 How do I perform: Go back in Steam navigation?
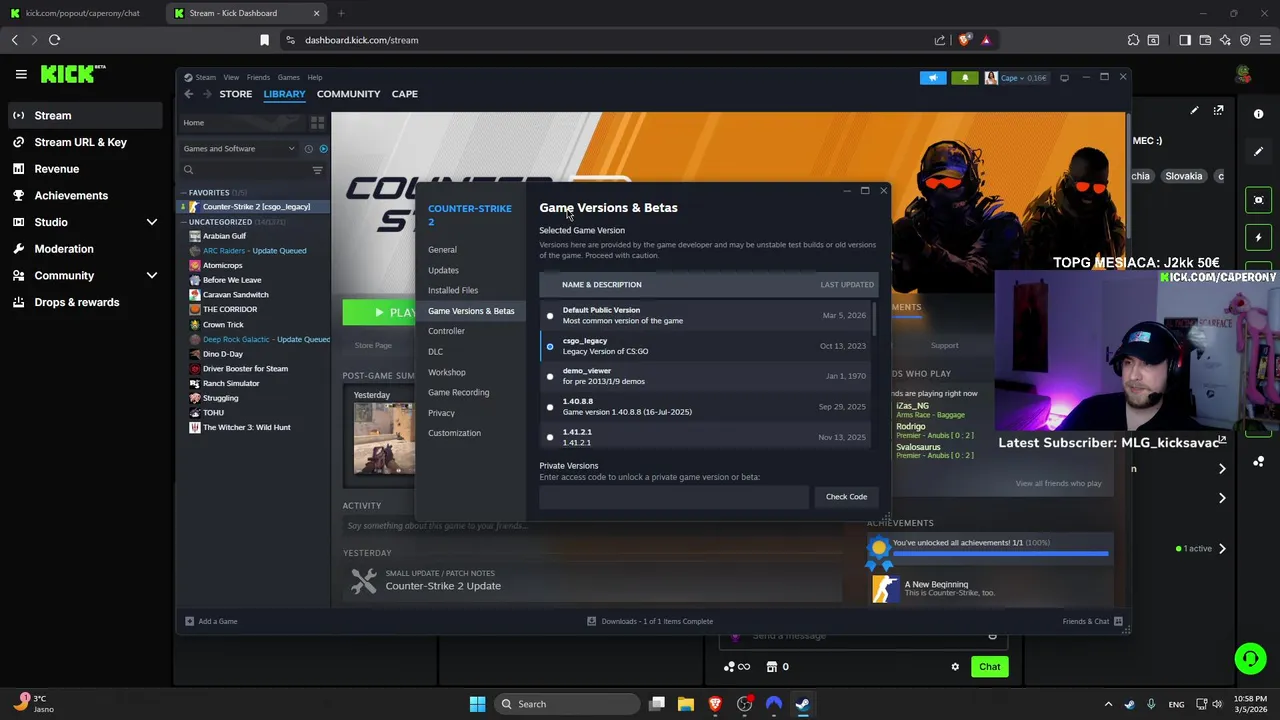pos(188,94)
